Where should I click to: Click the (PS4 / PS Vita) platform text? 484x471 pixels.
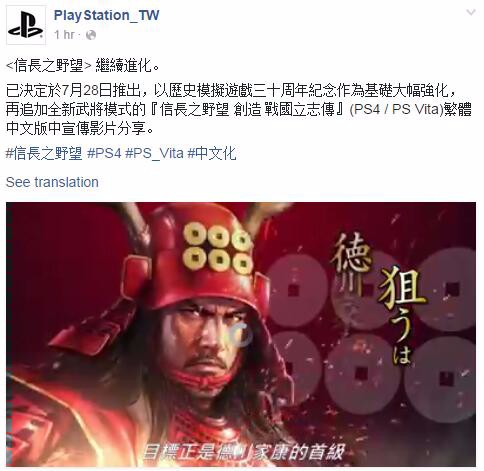pyautogui.click(x=396, y=109)
